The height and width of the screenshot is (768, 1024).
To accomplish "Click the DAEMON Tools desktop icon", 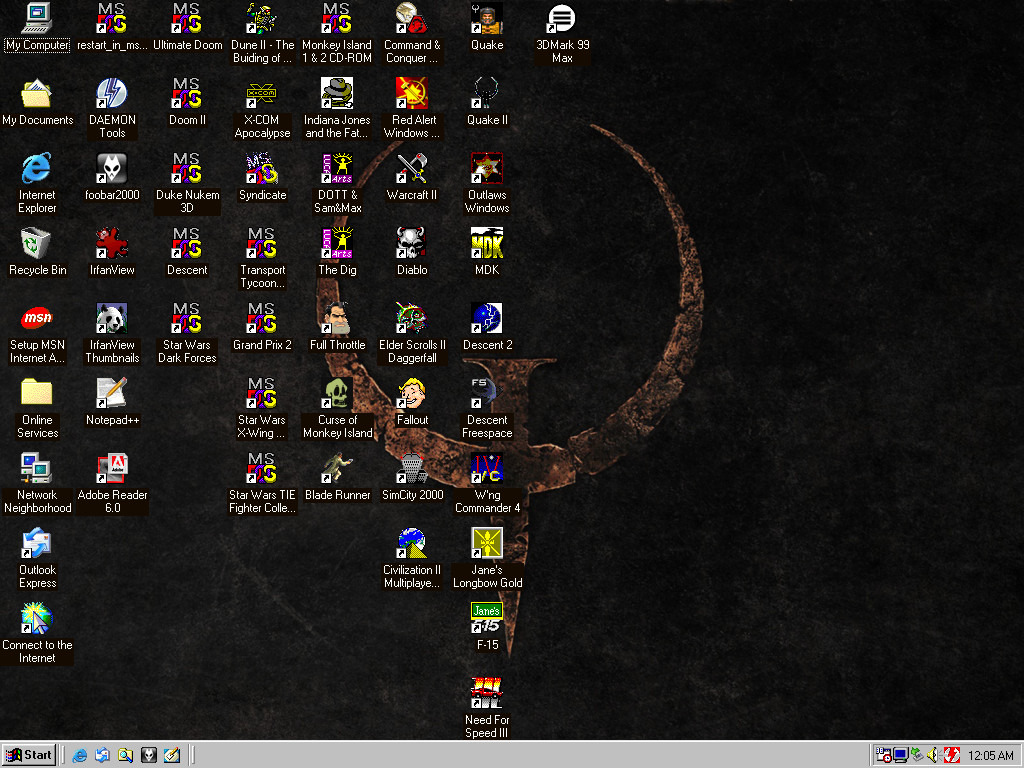I will point(112,94).
